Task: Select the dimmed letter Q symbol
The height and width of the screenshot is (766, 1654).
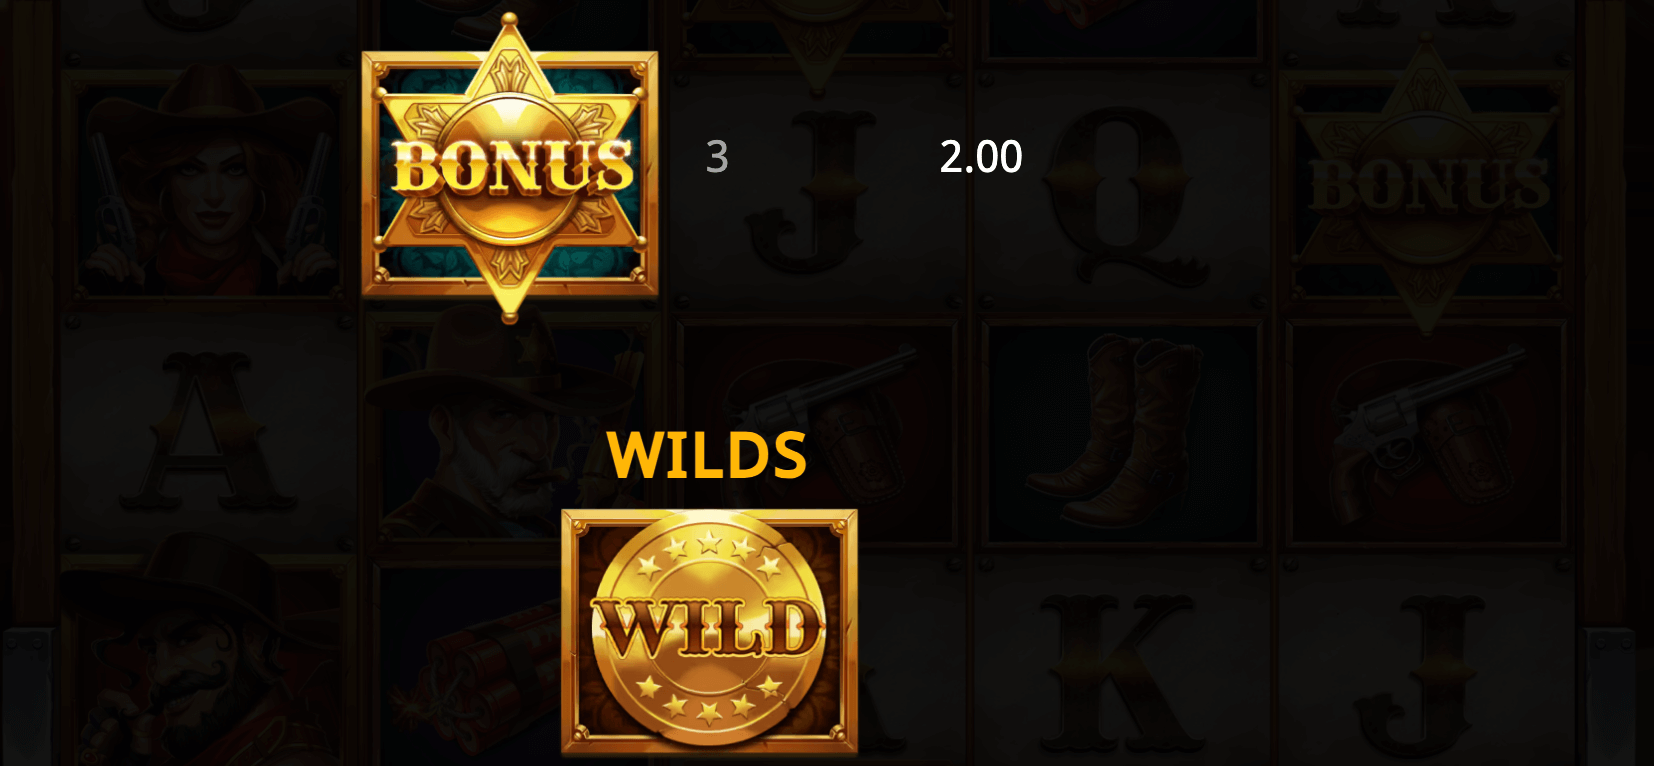Action: click(1121, 196)
